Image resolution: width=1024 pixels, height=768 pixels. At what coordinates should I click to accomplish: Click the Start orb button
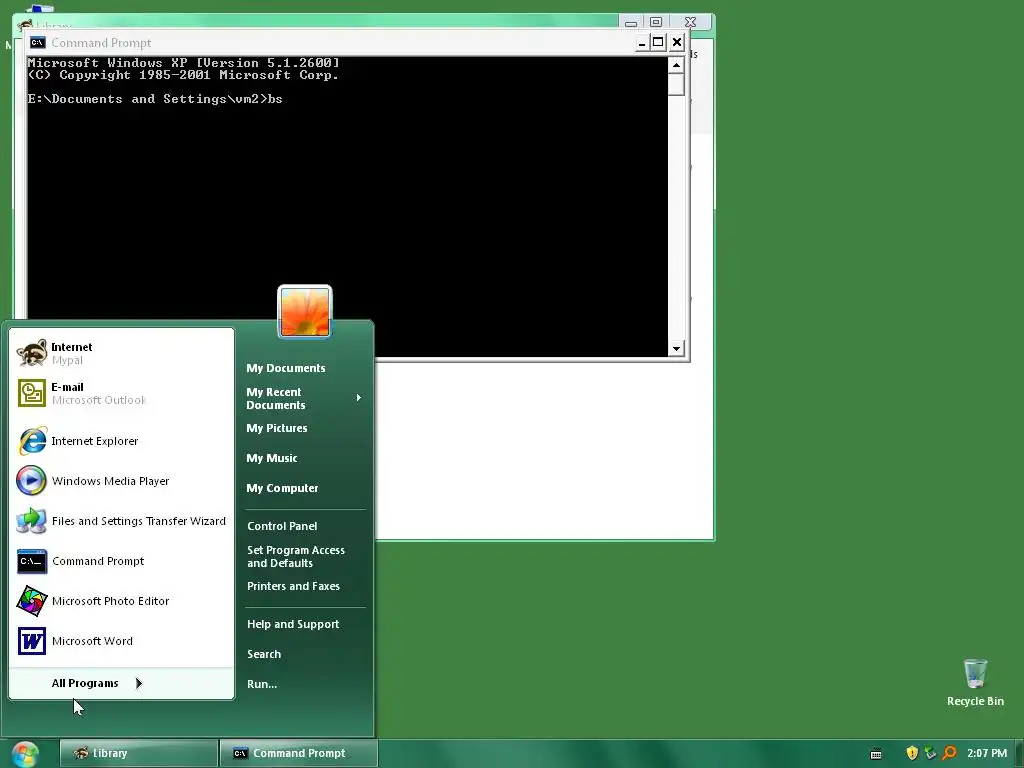point(25,754)
